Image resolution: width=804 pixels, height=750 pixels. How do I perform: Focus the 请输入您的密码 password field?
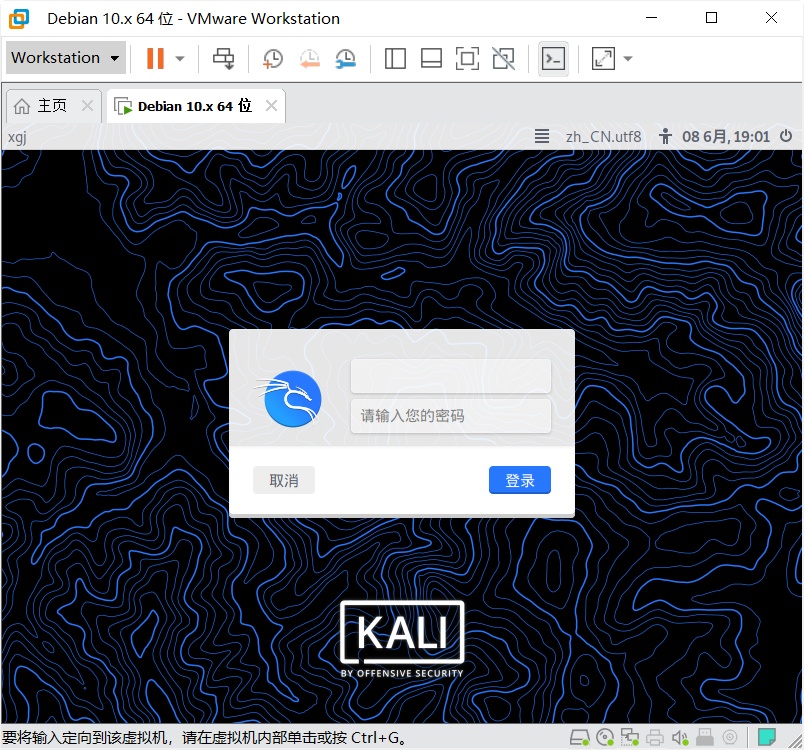[451, 416]
